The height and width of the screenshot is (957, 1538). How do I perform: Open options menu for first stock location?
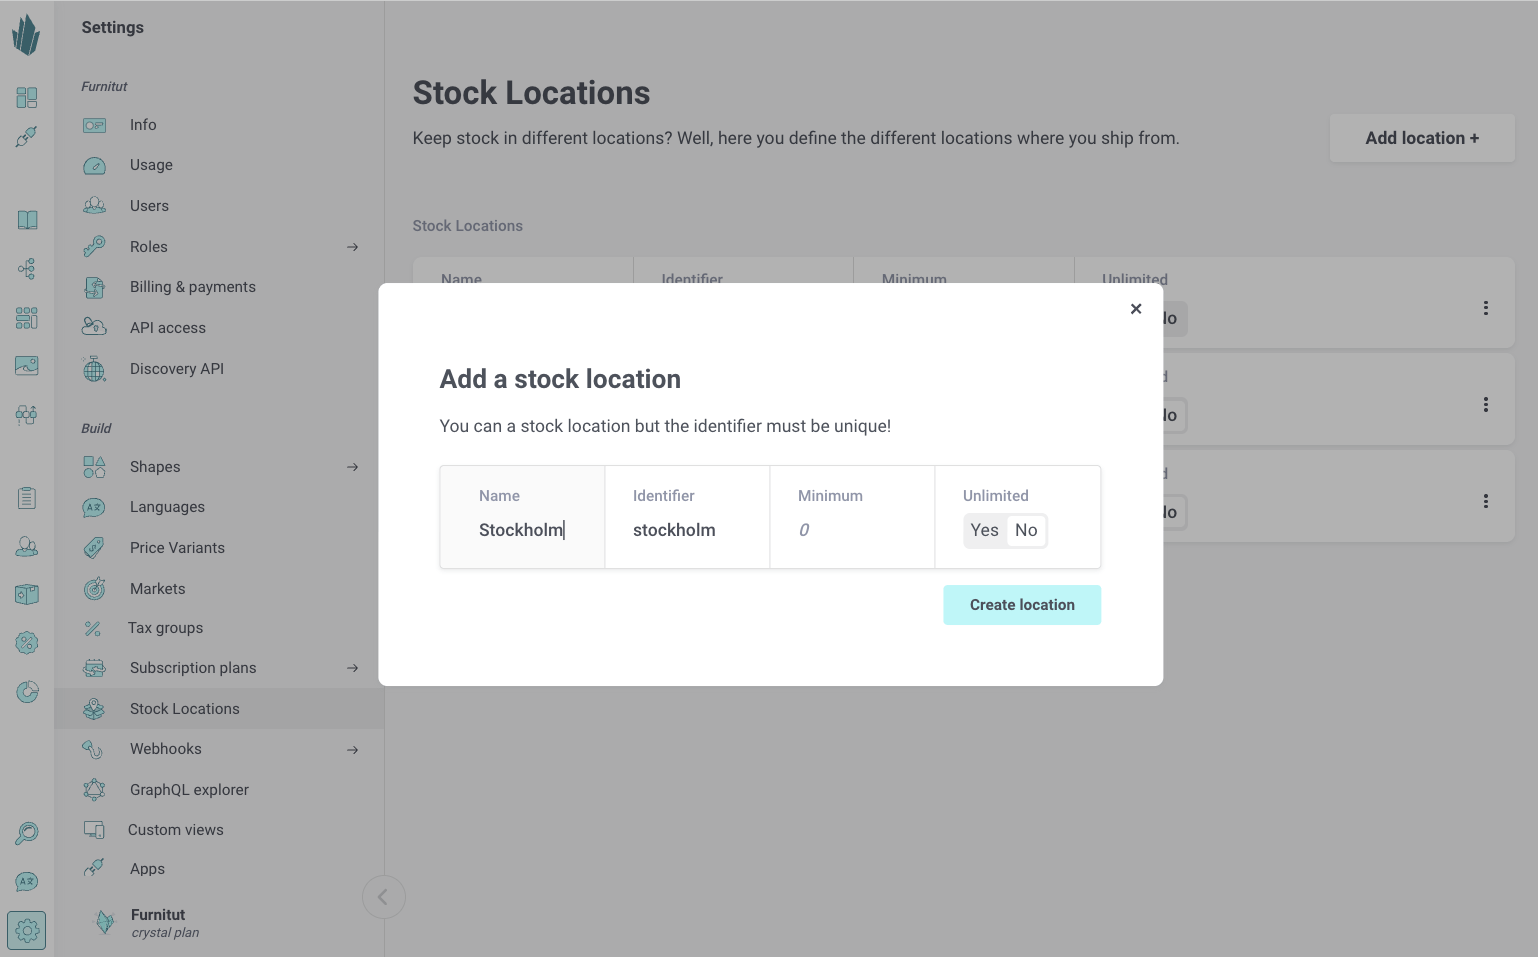(1485, 308)
